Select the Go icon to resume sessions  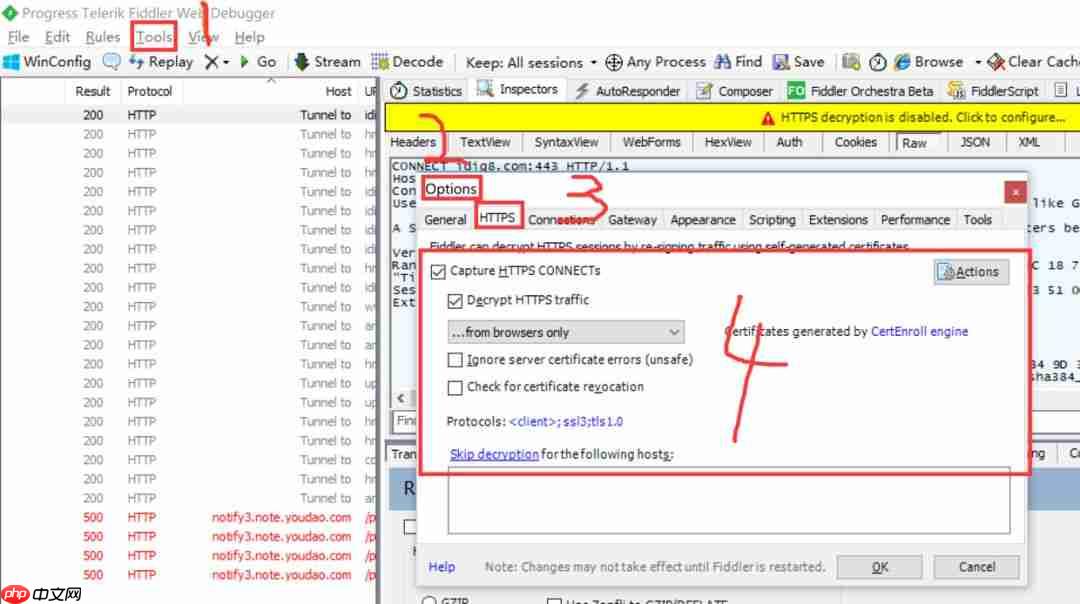pyautogui.click(x=262, y=61)
